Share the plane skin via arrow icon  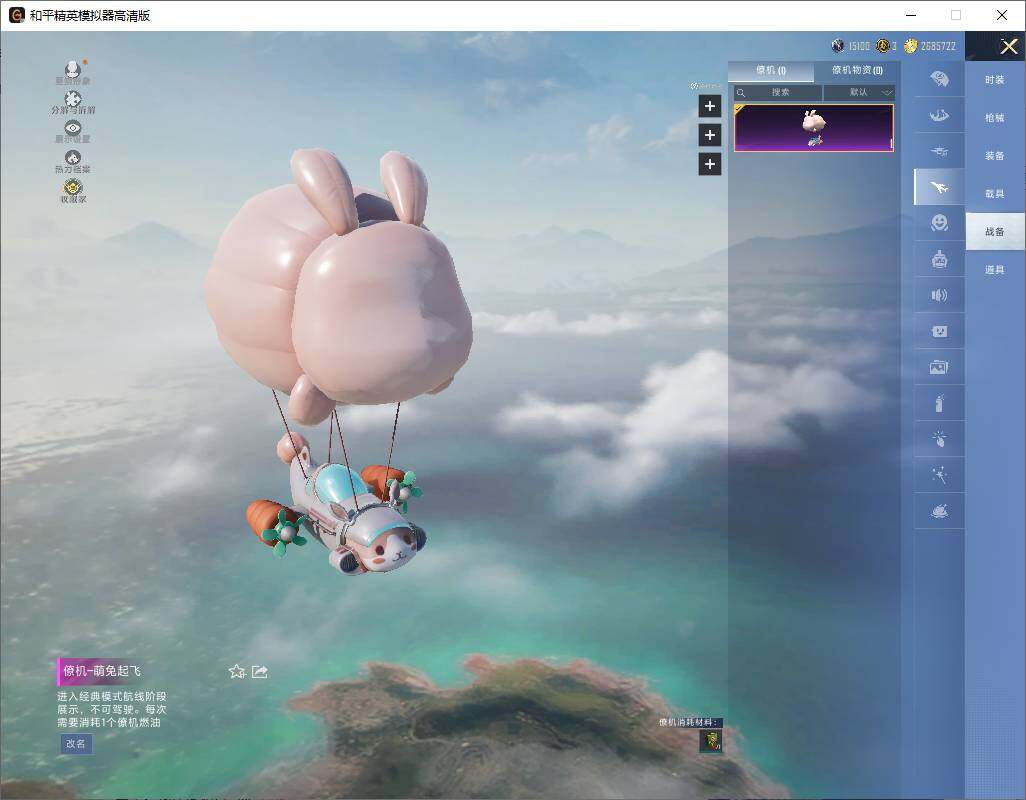tap(260, 671)
